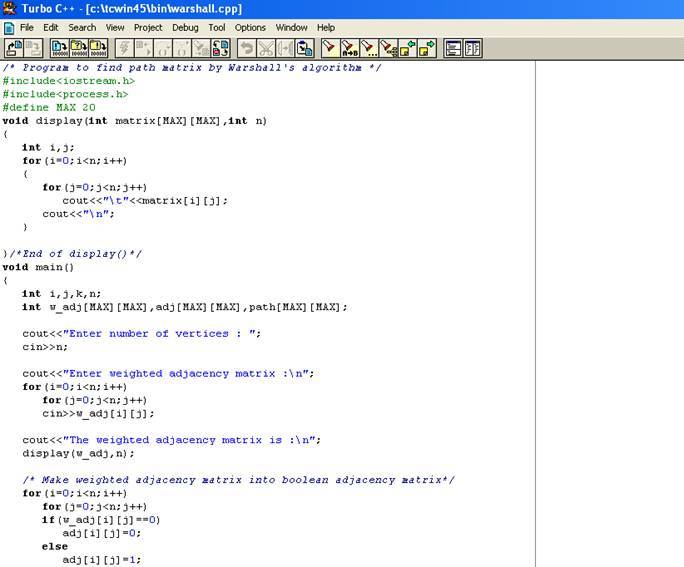Click the 'Enter weighted adjacency matrix' line
The width and height of the screenshot is (684, 567).
[x=168, y=374]
